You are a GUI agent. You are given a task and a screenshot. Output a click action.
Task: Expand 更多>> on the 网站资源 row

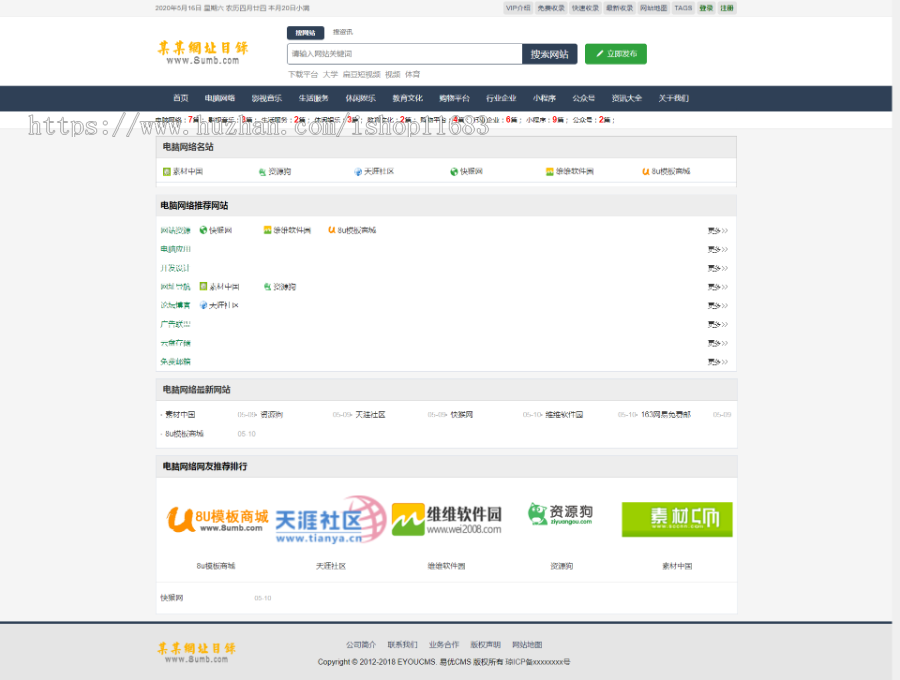(715, 228)
